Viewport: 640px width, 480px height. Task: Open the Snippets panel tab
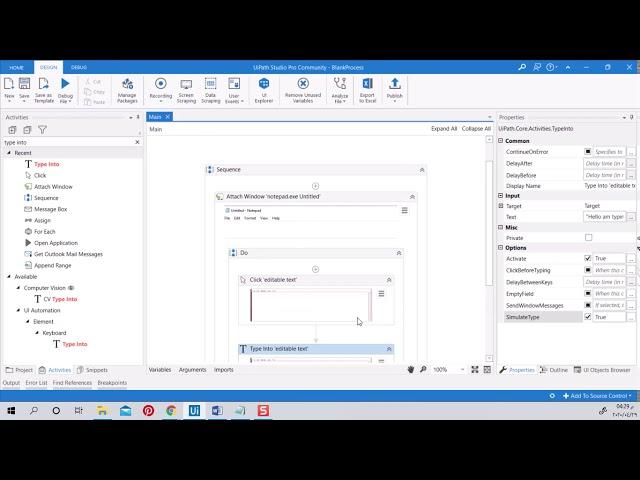92,370
